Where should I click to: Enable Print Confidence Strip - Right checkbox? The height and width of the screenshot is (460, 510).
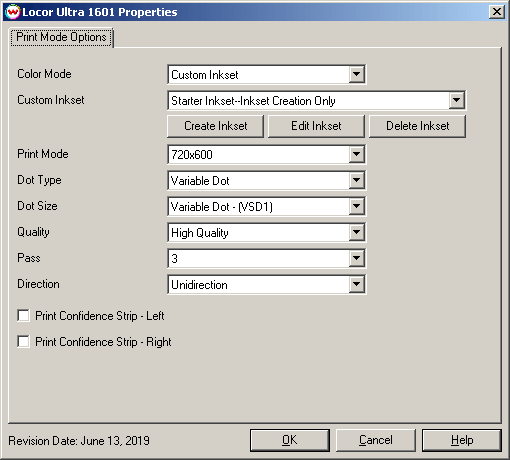(23, 341)
